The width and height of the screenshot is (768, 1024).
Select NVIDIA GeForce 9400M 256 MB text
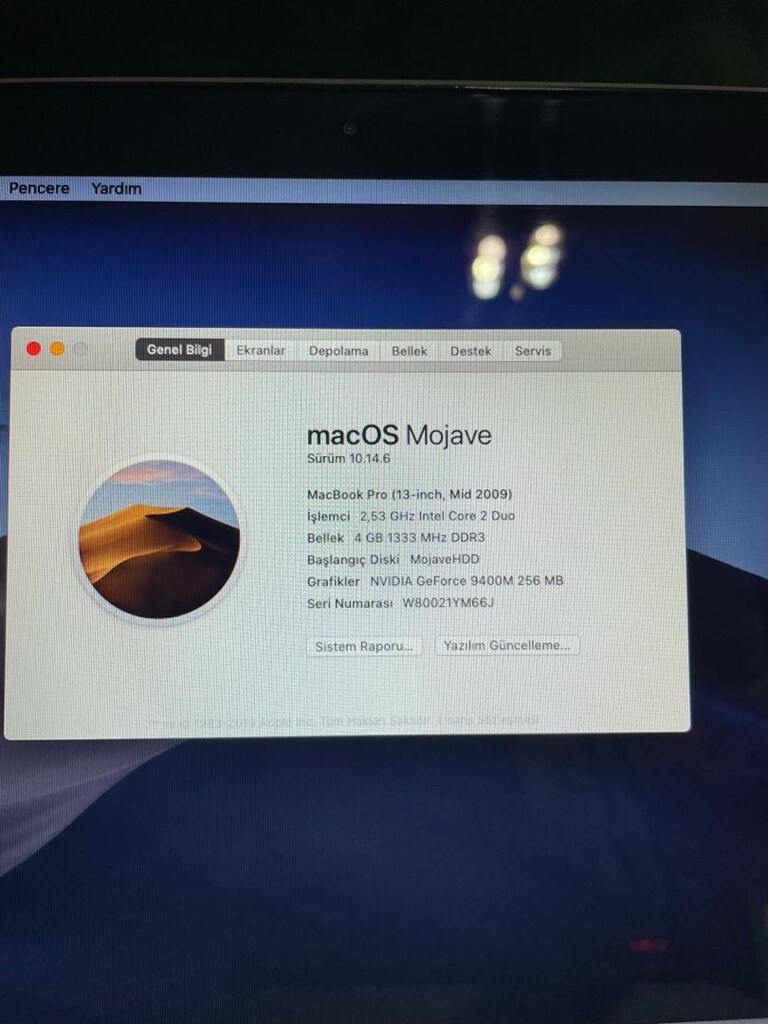click(x=466, y=581)
